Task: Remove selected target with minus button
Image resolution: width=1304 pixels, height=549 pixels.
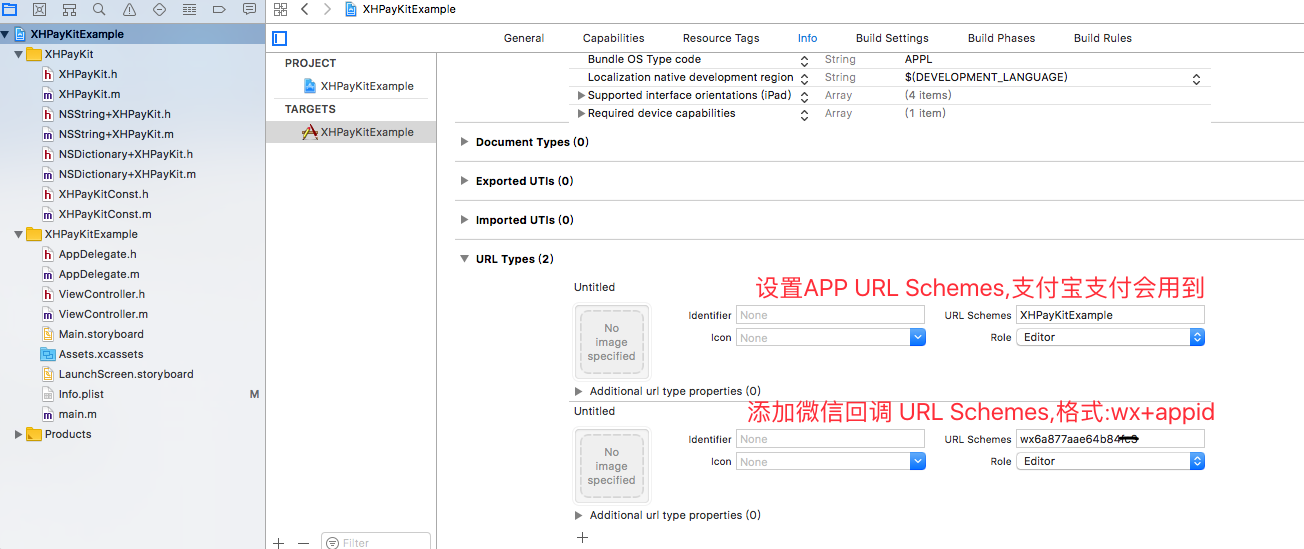Action: coord(304,543)
